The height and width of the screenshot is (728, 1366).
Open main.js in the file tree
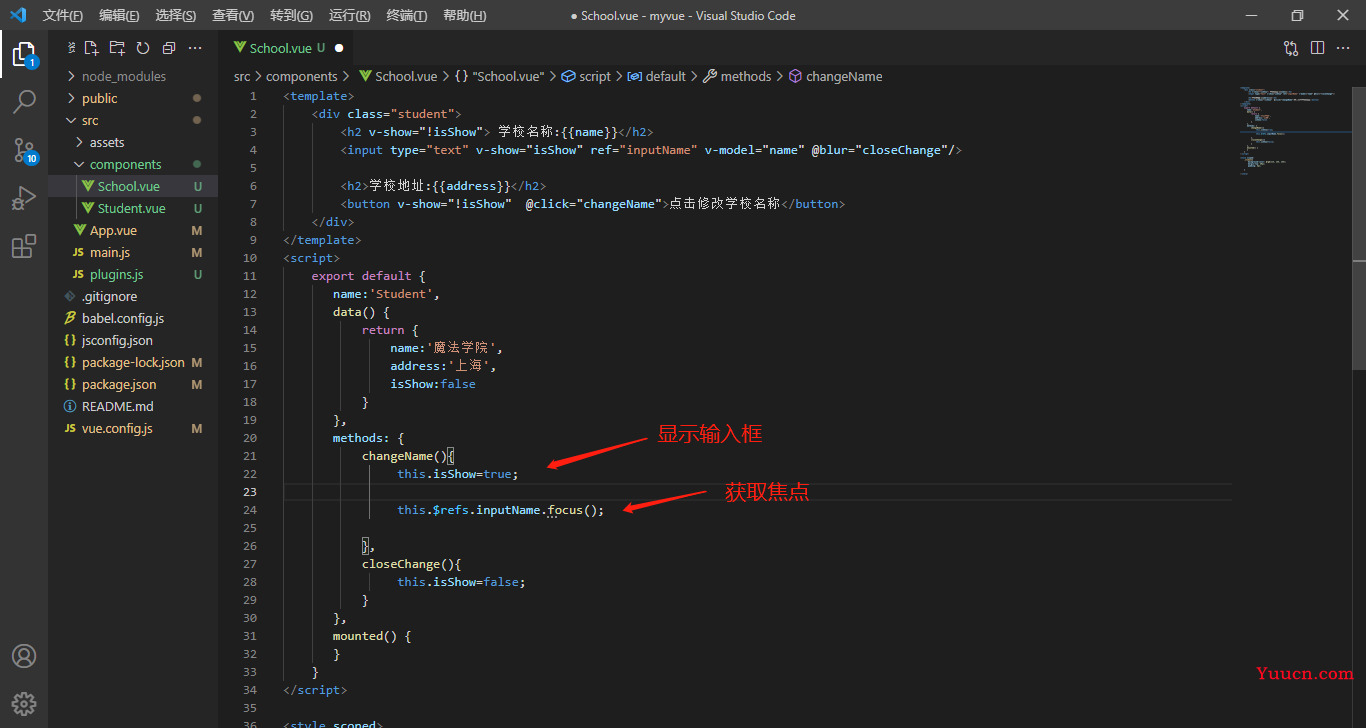pyautogui.click(x=133, y=252)
